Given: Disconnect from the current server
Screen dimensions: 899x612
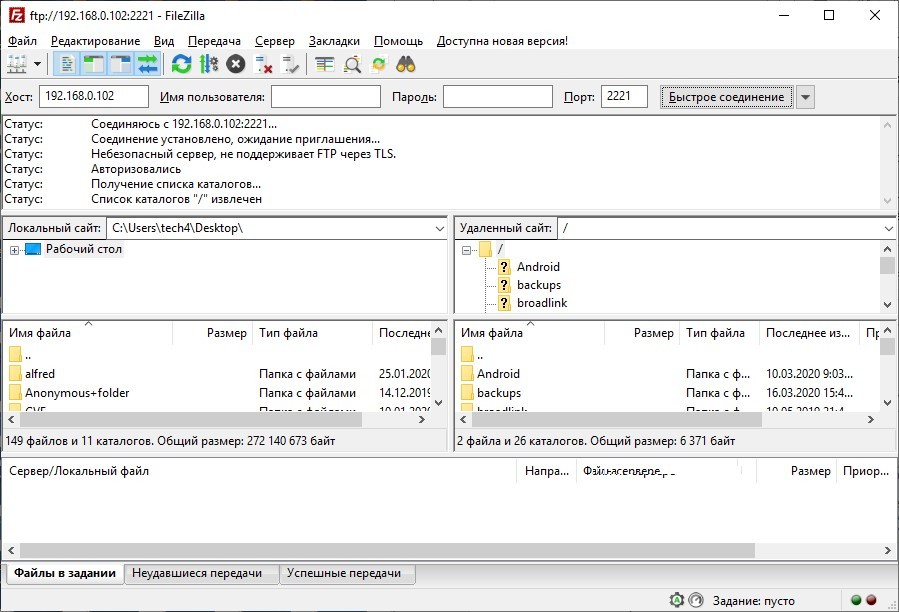Looking at the screenshot, I should point(263,64).
